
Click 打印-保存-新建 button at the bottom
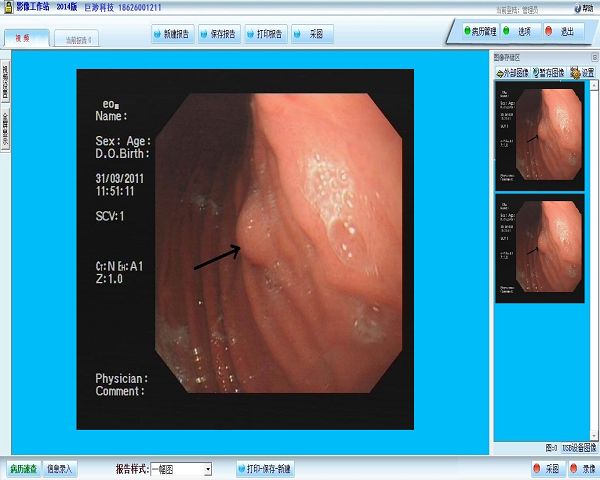(264, 468)
